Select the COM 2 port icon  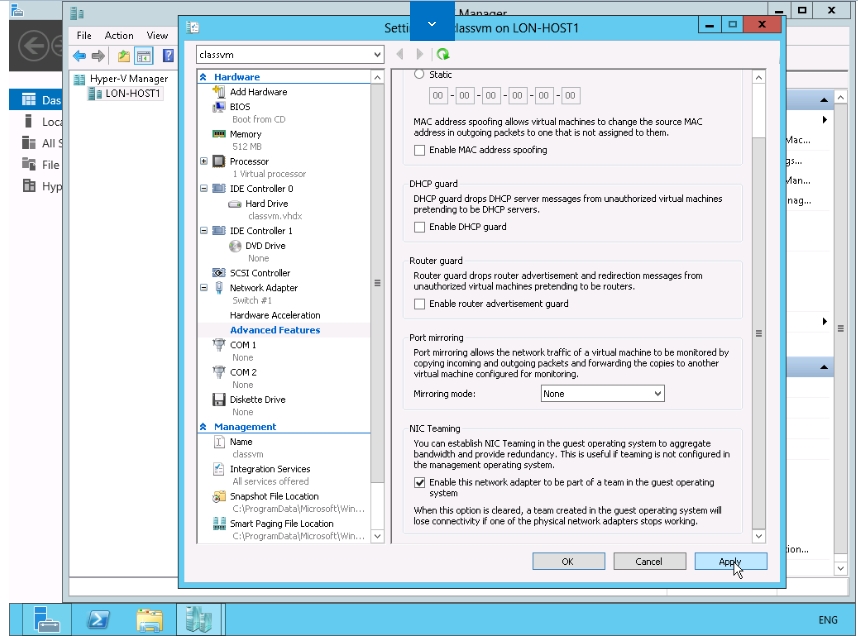tap(219, 372)
